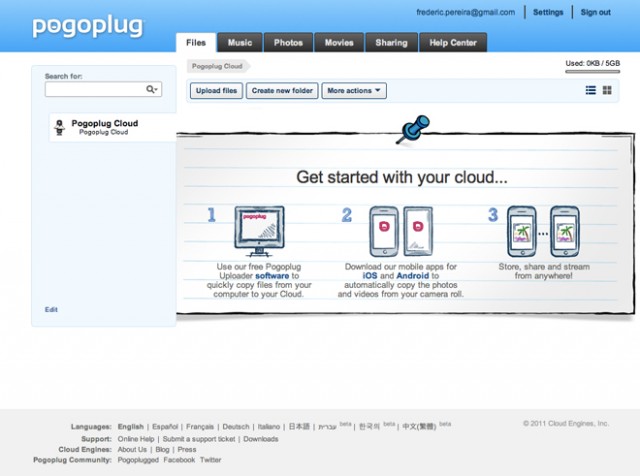The image size is (640, 476).
Task: Switch to the Music tab
Action: click(240, 42)
